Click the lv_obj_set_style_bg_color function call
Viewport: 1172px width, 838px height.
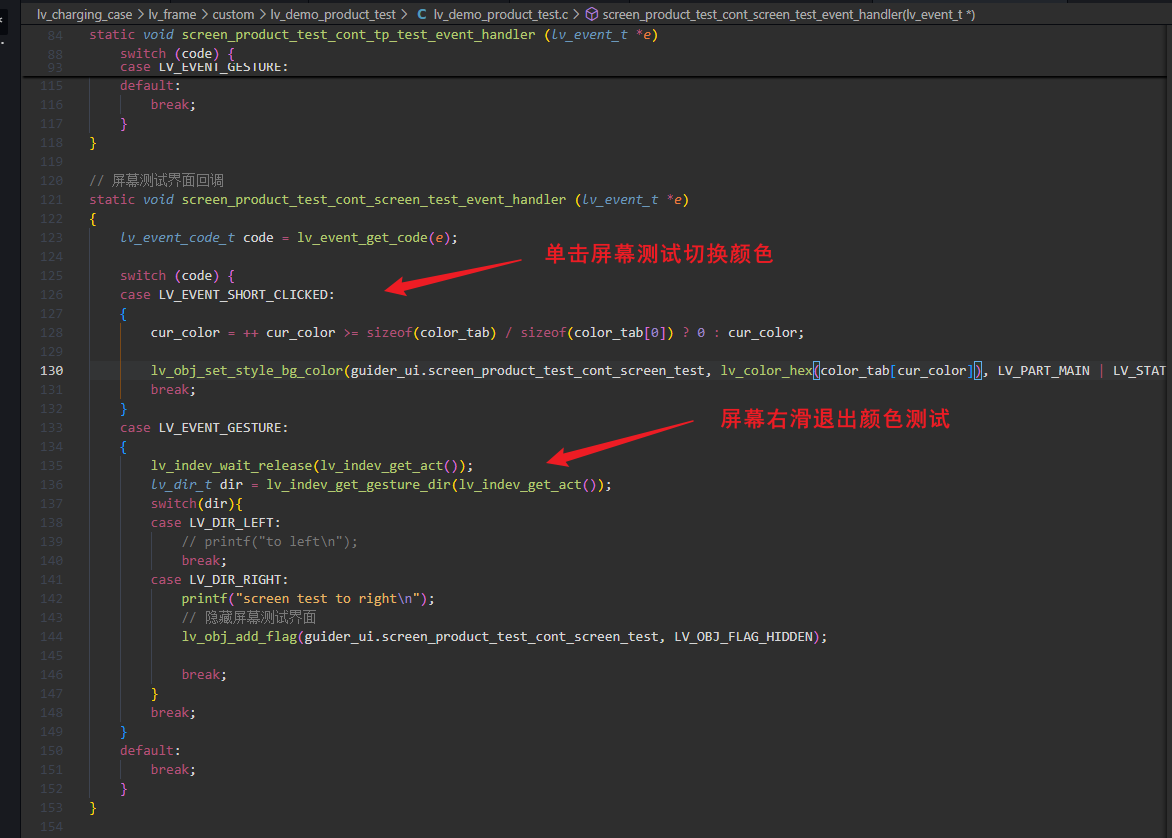[x=247, y=370]
